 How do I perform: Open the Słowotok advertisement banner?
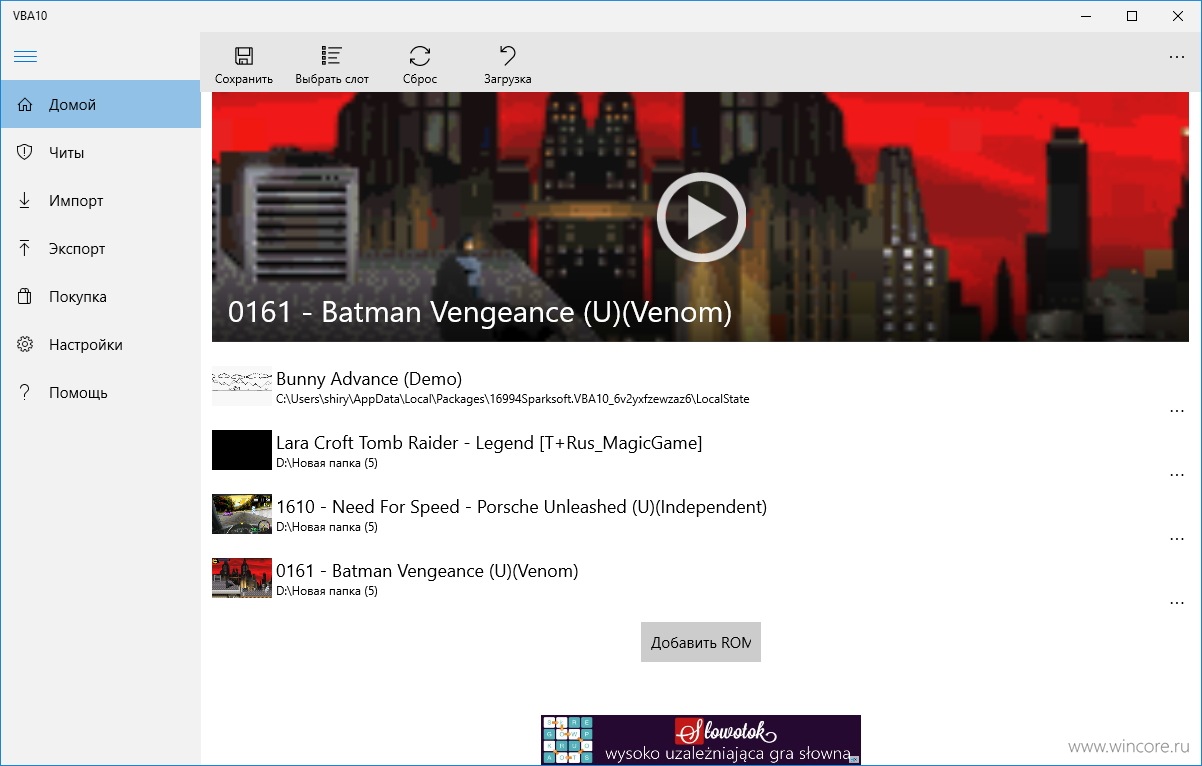(x=701, y=740)
